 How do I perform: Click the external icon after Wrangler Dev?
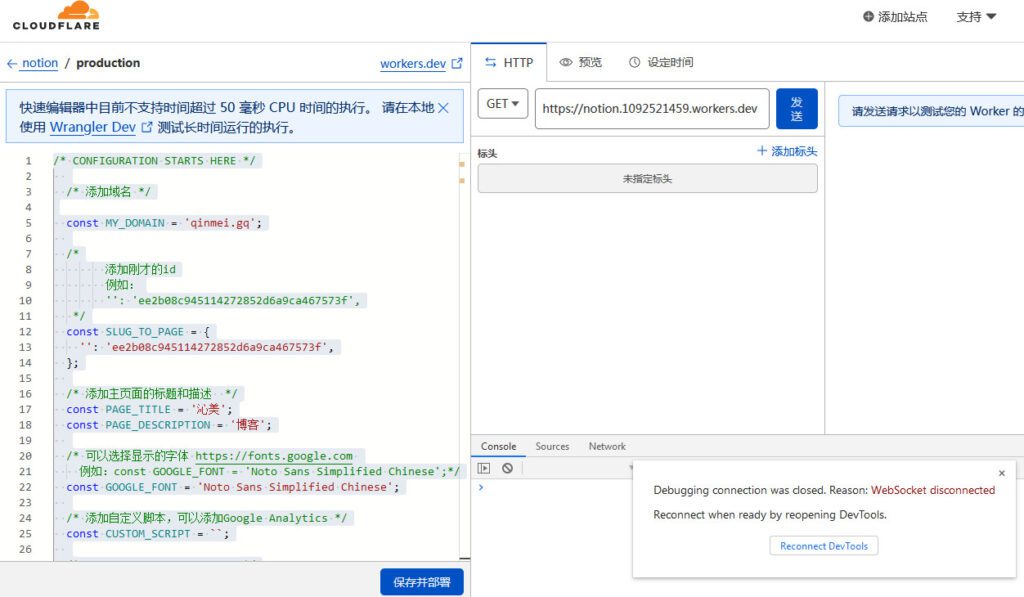147,127
